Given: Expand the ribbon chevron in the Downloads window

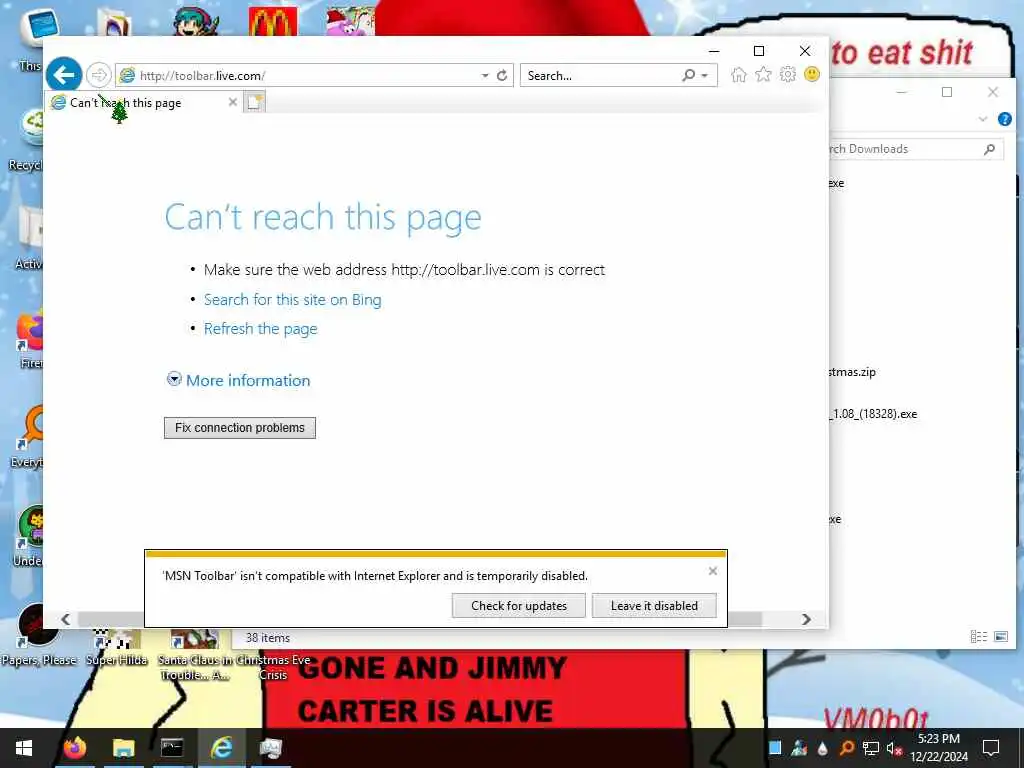Looking at the screenshot, I should (x=982, y=119).
